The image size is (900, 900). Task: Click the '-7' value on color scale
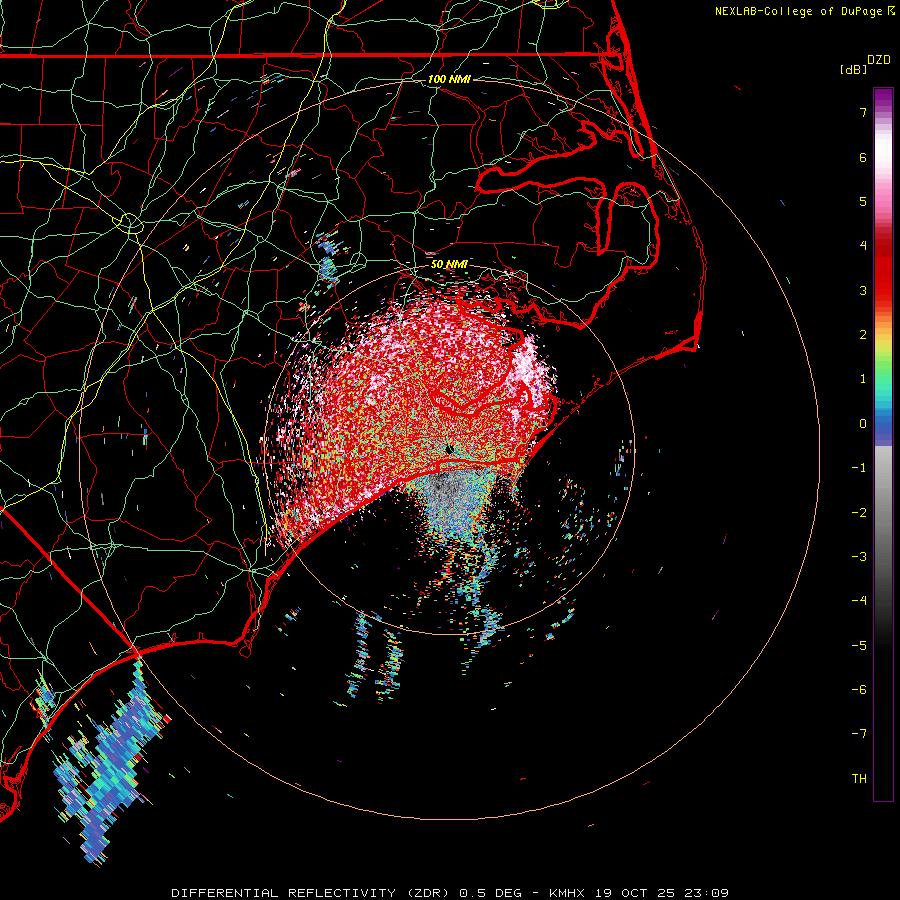(x=859, y=734)
